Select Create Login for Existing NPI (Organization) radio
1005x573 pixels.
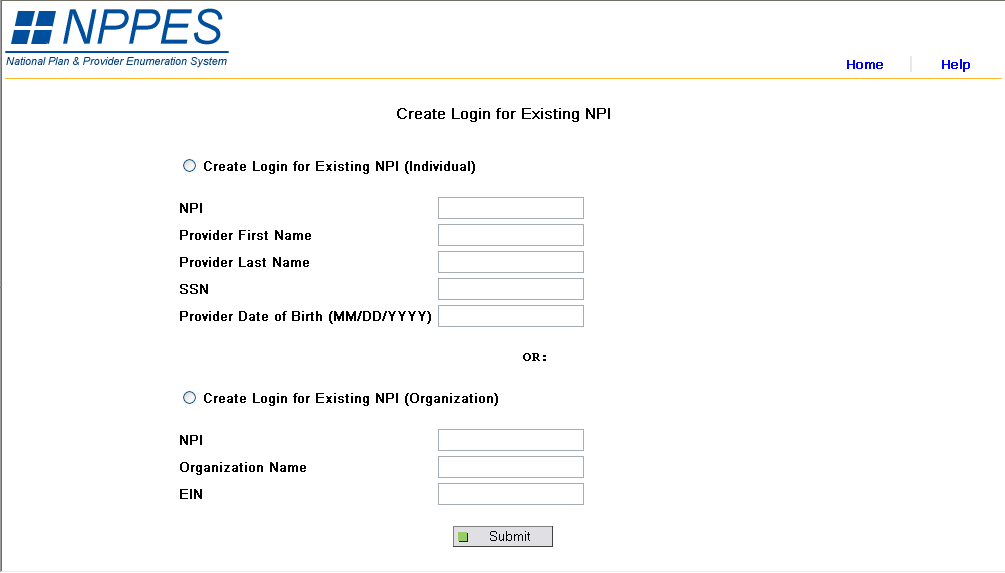click(189, 398)
